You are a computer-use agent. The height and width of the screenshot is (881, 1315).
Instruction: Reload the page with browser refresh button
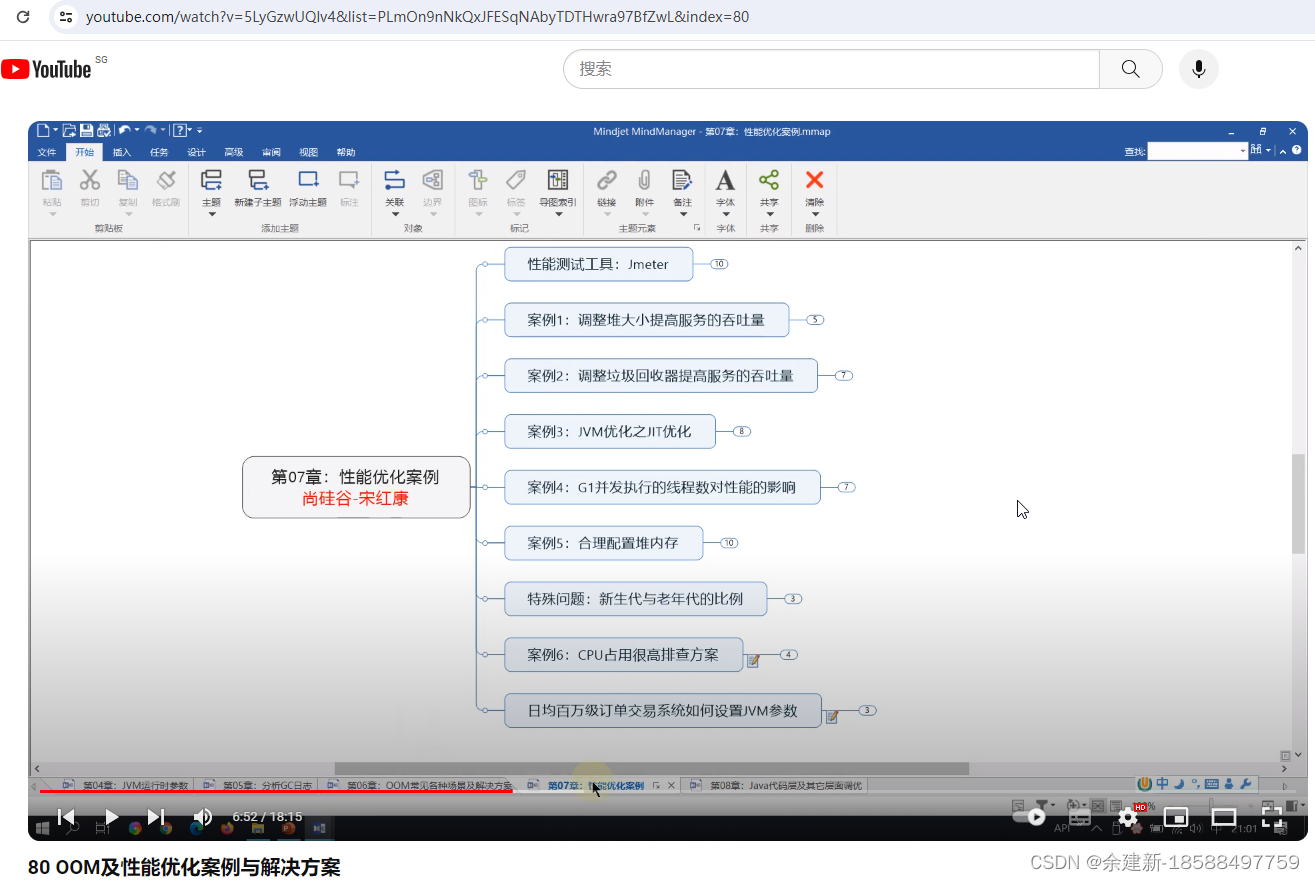point(22,17)
